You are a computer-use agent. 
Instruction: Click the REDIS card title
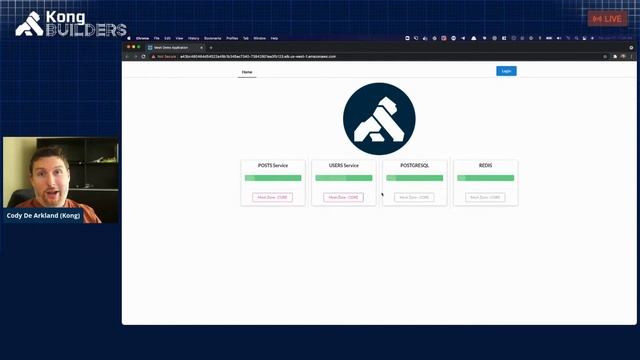[485, 165]
